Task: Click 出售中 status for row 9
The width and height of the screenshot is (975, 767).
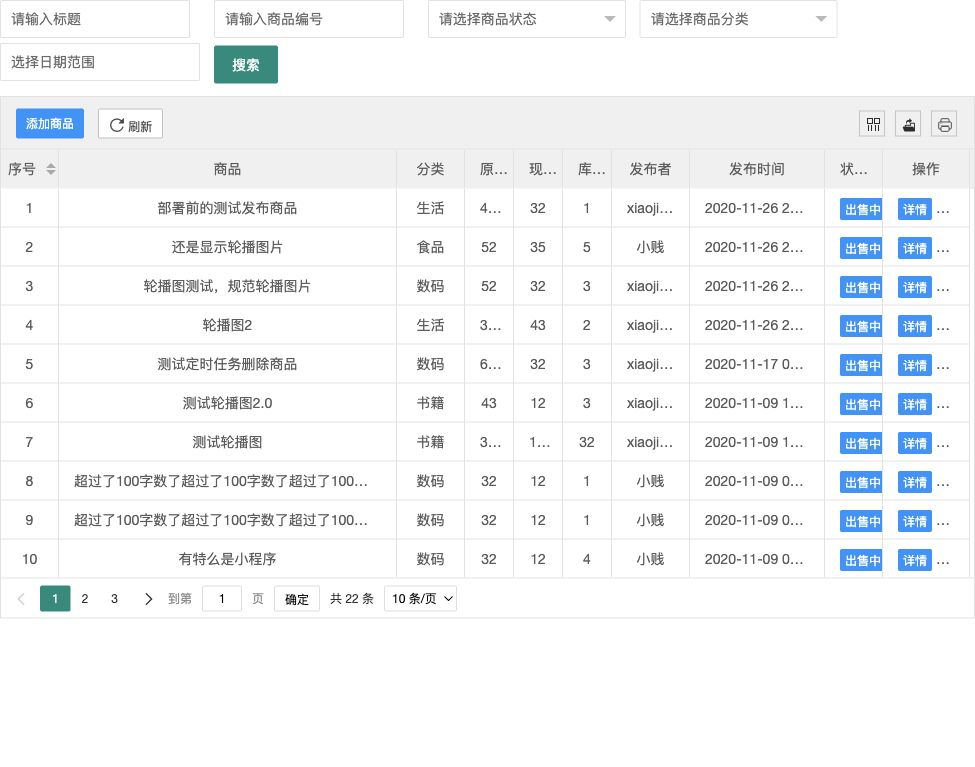Action: pos(861,521)
